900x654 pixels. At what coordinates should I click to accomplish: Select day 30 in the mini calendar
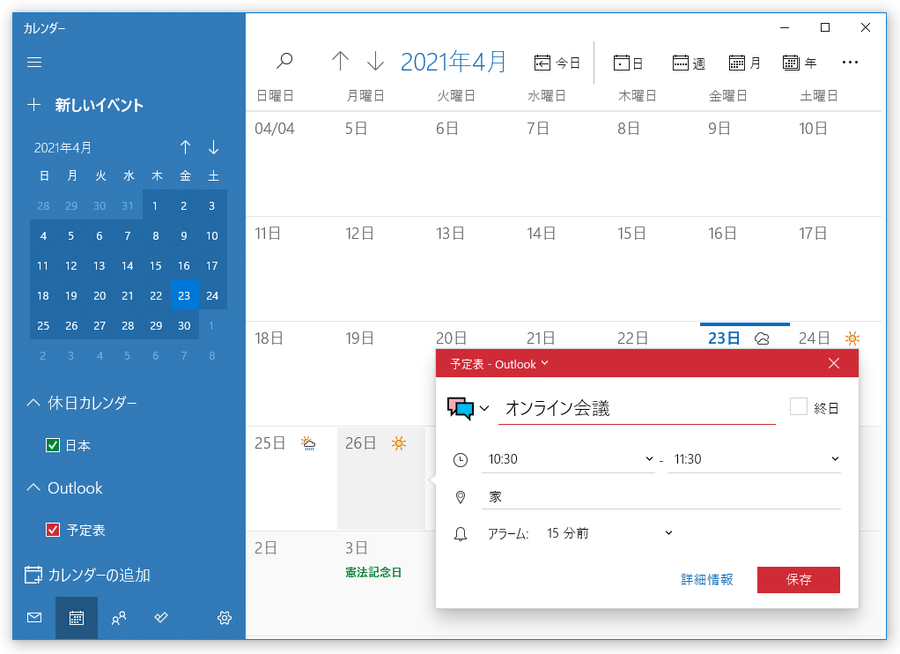[184, 326]
